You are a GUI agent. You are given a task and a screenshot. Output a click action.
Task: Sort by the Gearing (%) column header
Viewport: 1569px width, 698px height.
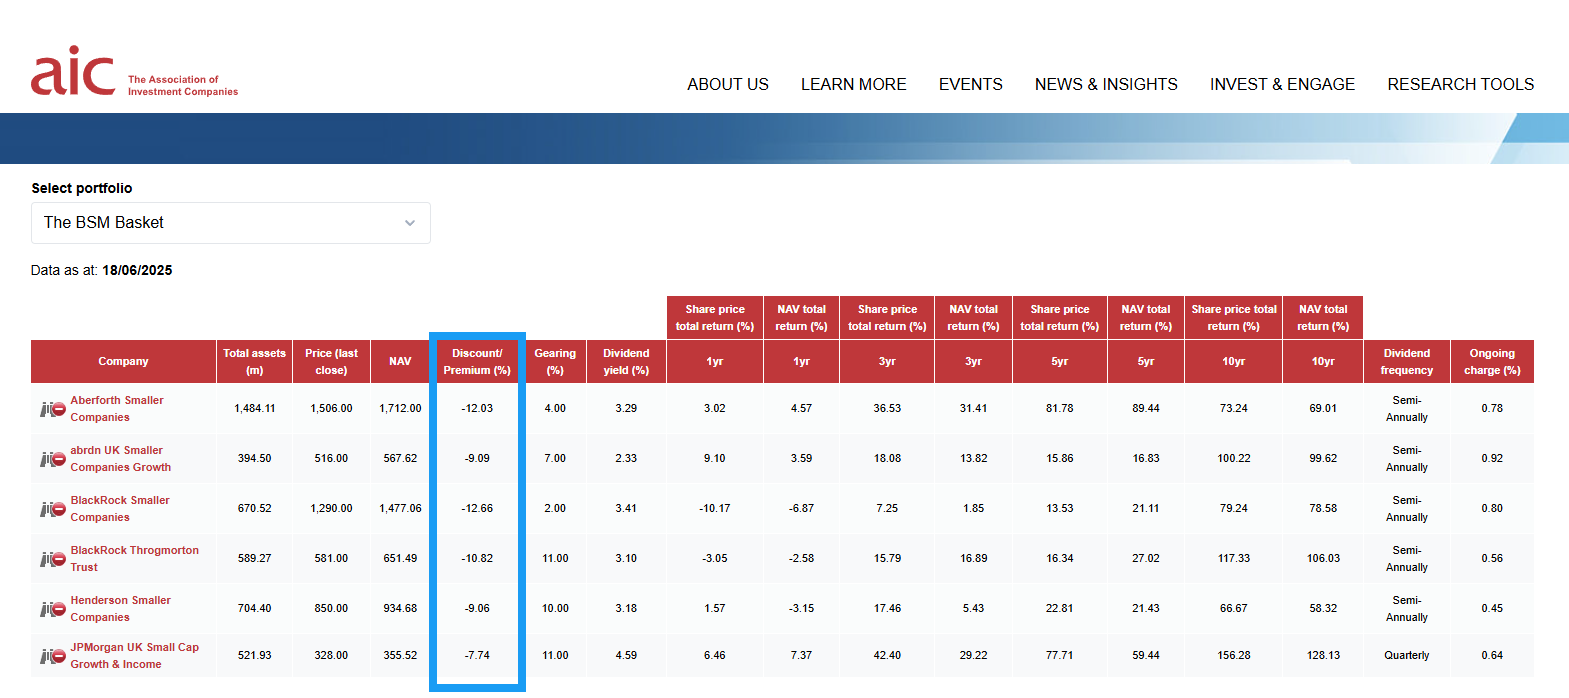coord(555,361)
